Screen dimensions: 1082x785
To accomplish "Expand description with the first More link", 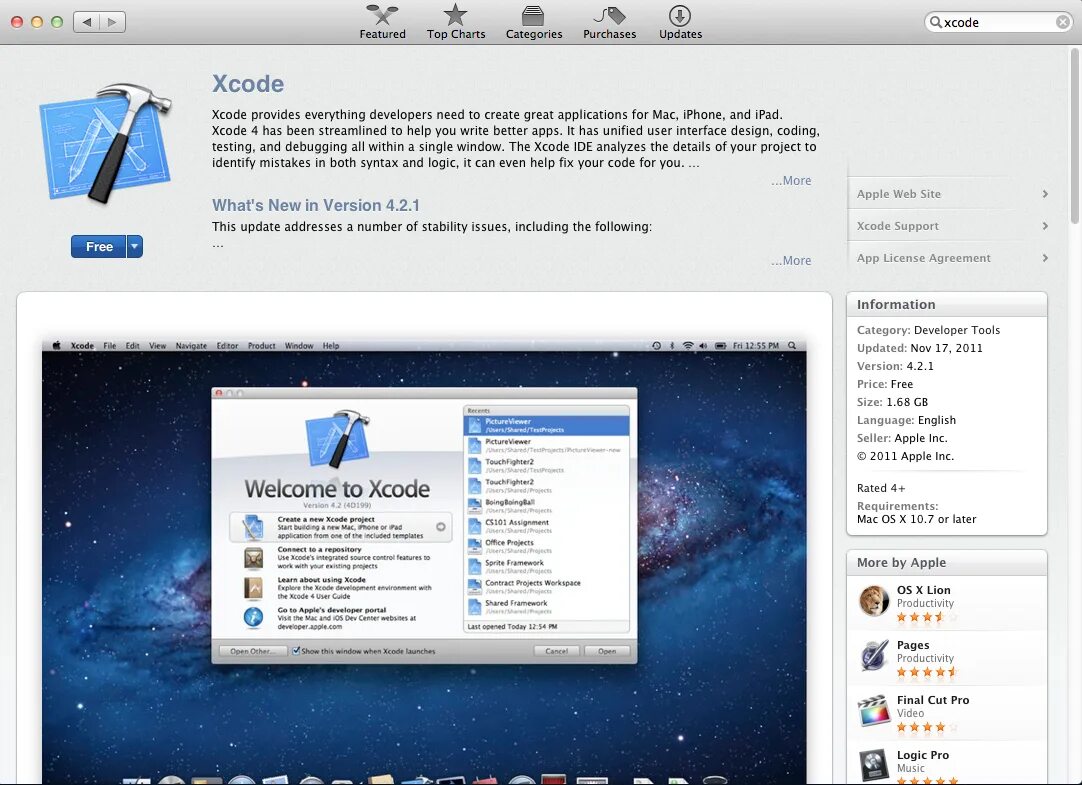I will click(x=791, y=181).
